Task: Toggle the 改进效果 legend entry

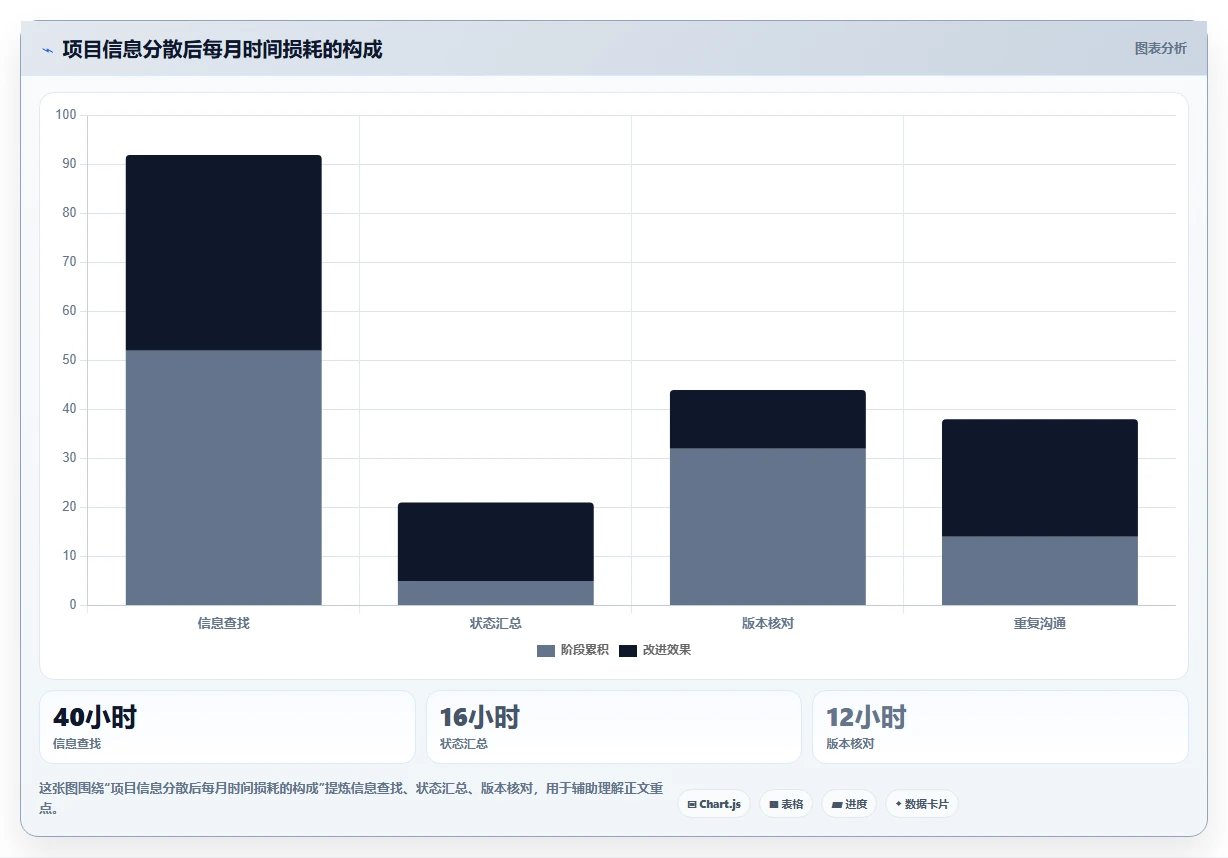Action: point(655,650)
